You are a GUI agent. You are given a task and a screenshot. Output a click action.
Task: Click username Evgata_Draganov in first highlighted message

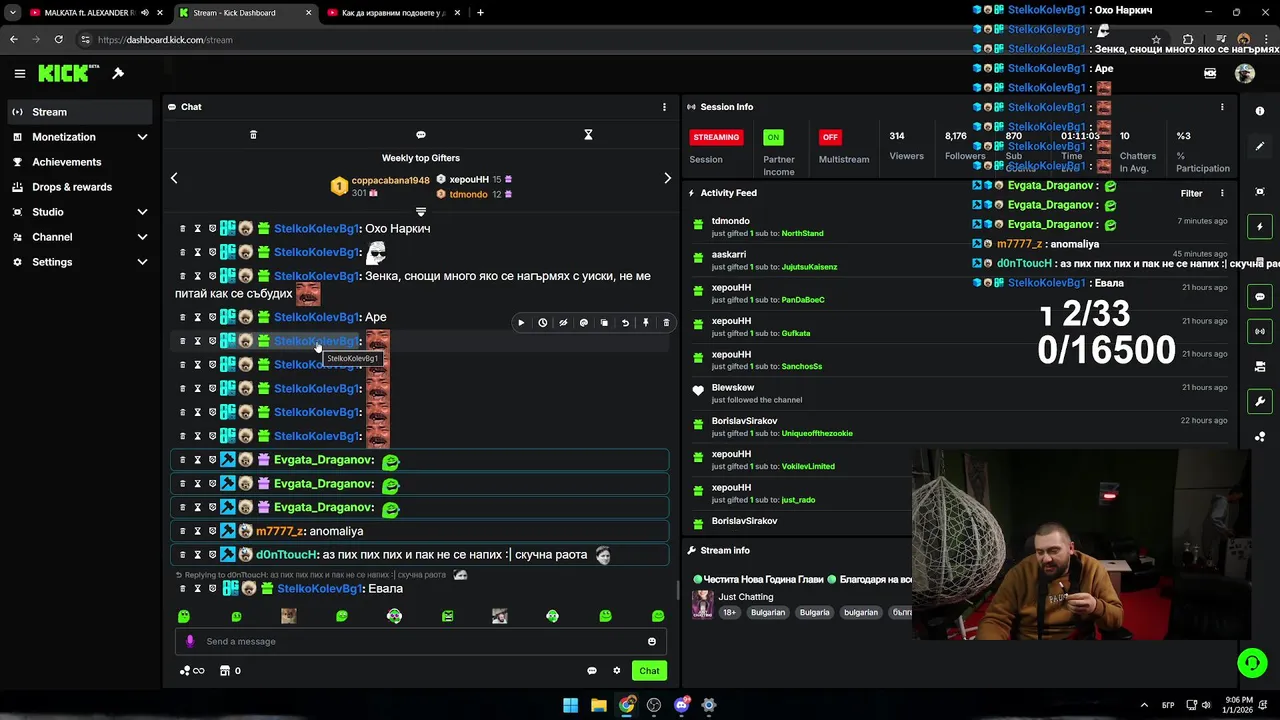tap(324, 460)
